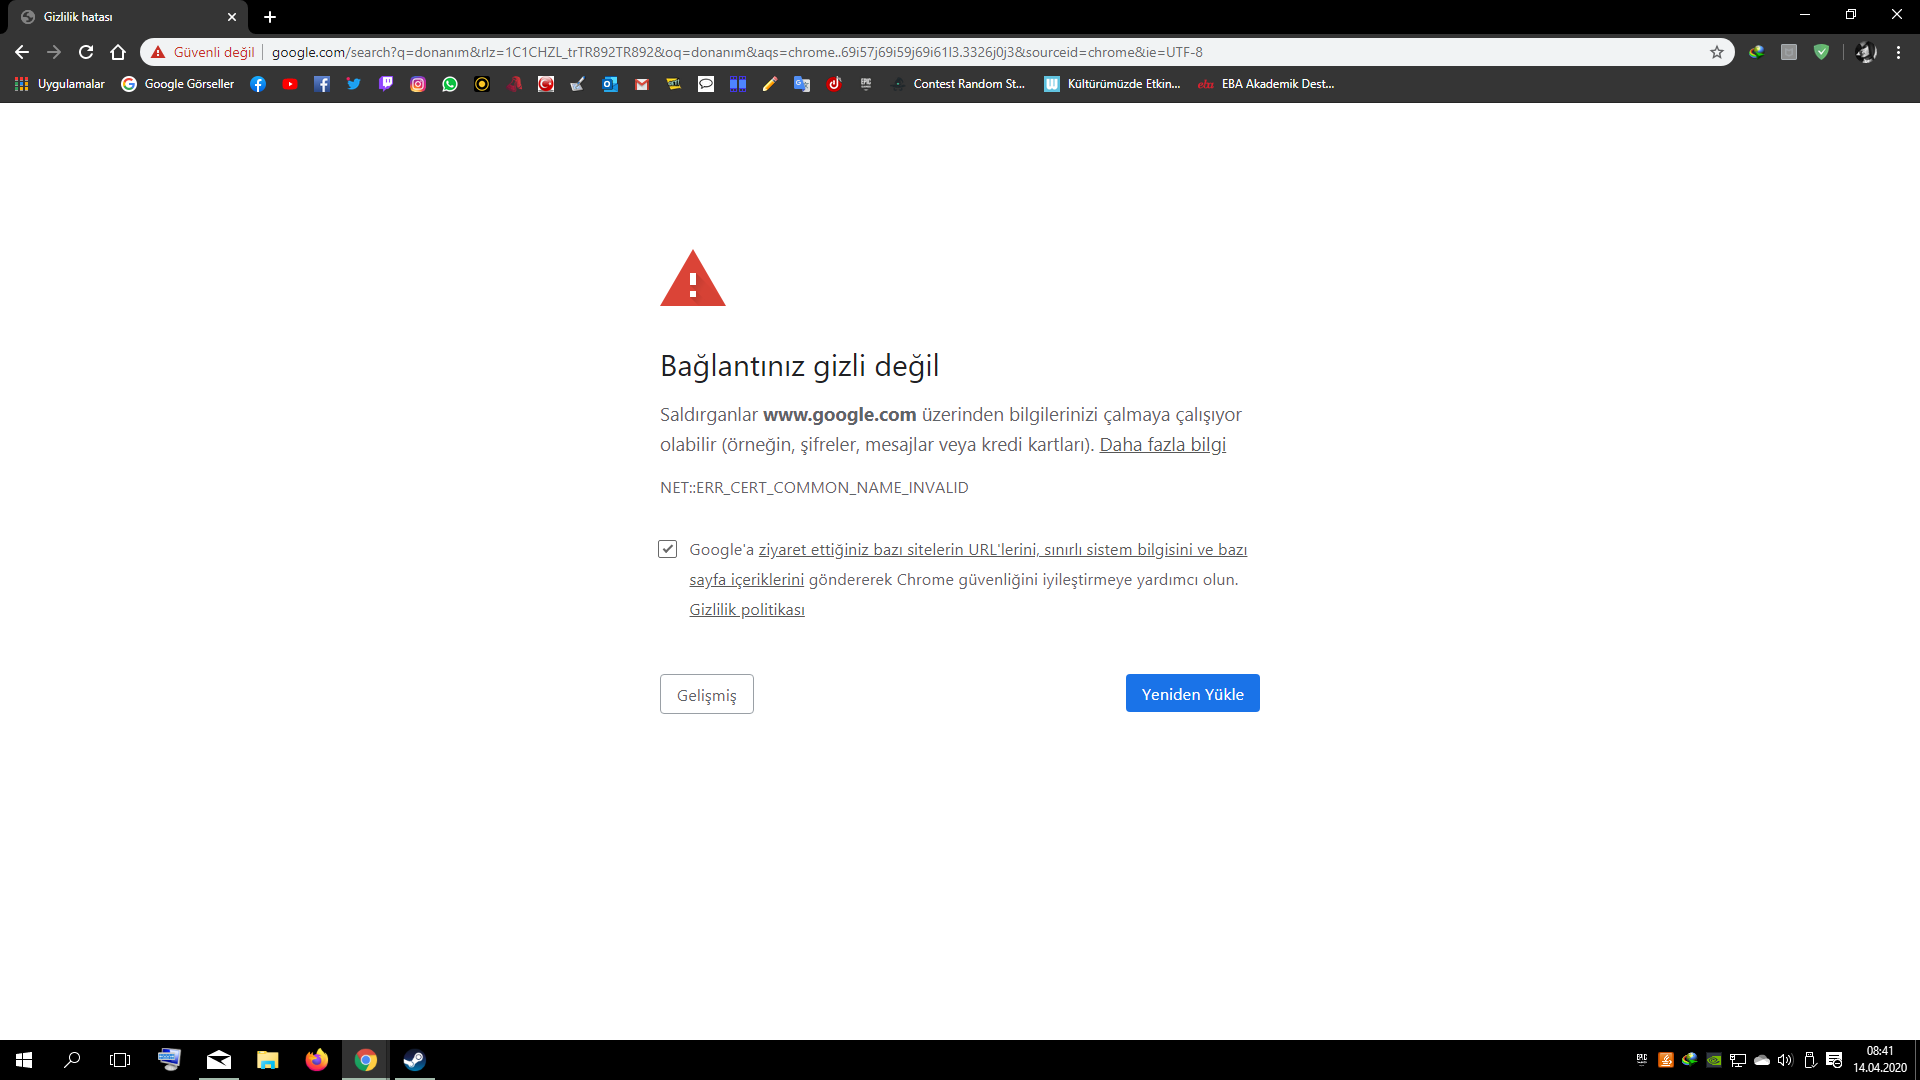
Task: Open Steam from the Windows taskbar
Action: click(414, 1060)
